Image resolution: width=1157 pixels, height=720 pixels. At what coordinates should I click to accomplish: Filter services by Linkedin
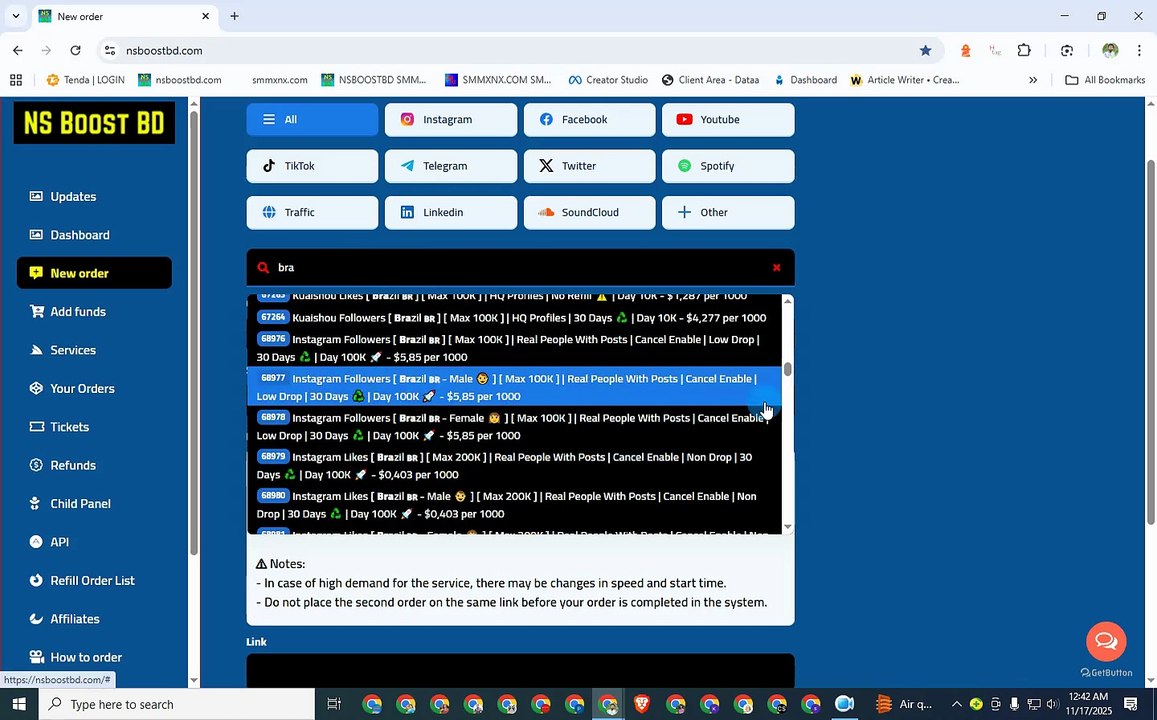click(451, 212)
